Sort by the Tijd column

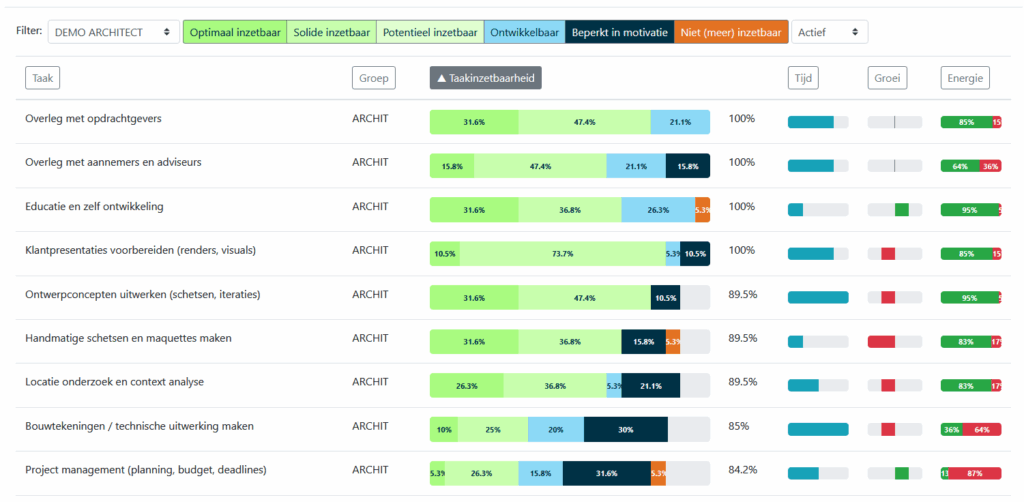point(803,78)
